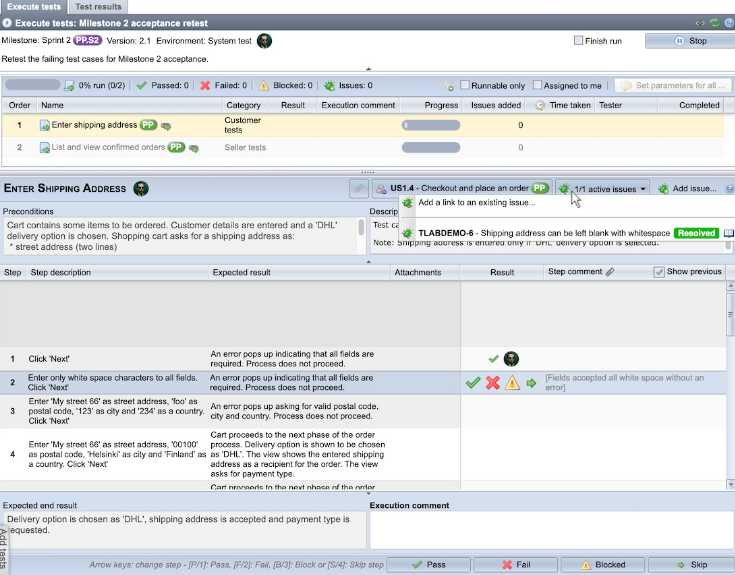Stop the test run
Screen dimensions: 735x575
pyautogui.click(x=690, y=41)
